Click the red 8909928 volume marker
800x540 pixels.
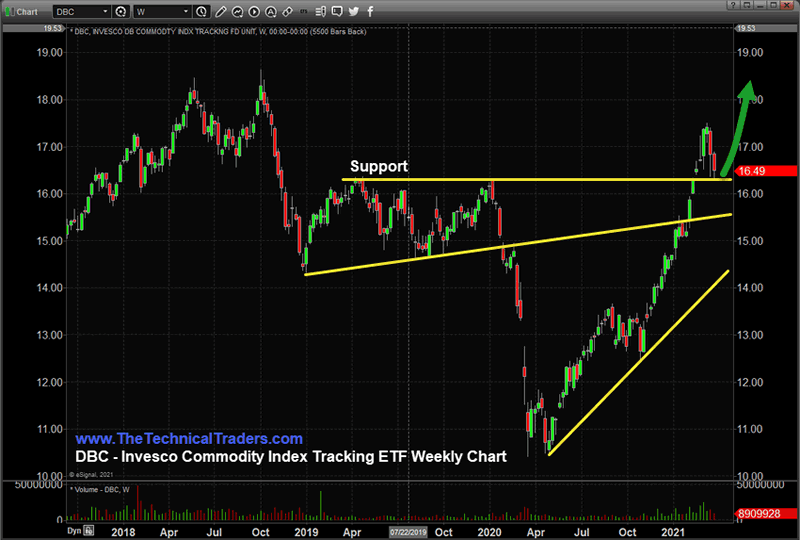(766, 513)
